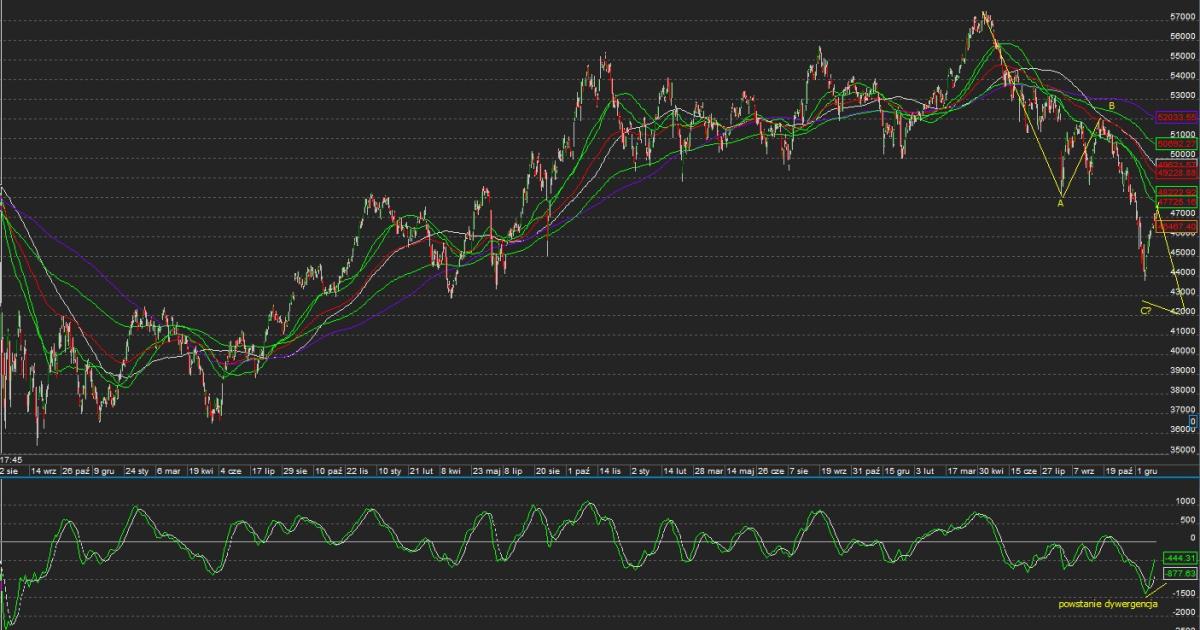Click the wave label A annotation
The image size is (1200, 630).
tap(1060, 203)
